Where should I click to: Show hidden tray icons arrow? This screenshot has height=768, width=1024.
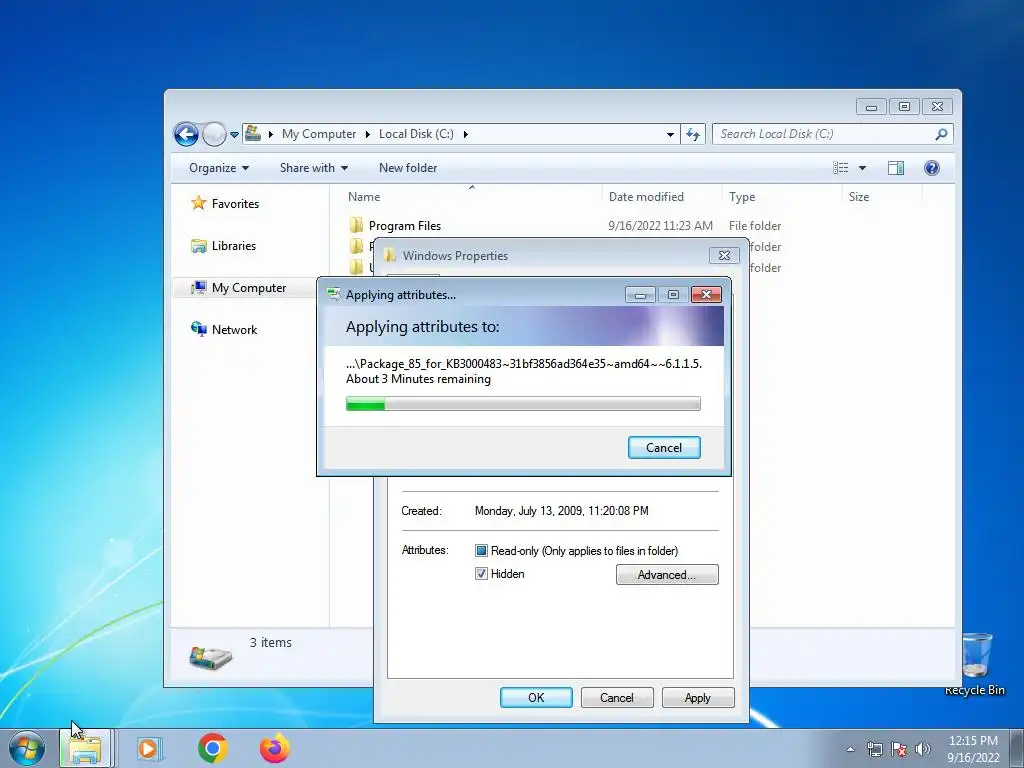[x=850, y=749]
